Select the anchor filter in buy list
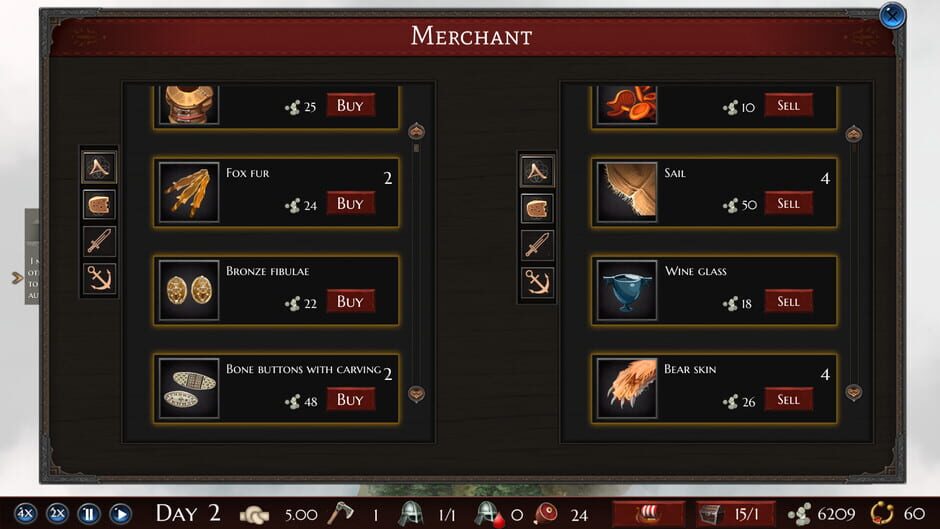This screenshot has height=529, width=940. point(99,279)
